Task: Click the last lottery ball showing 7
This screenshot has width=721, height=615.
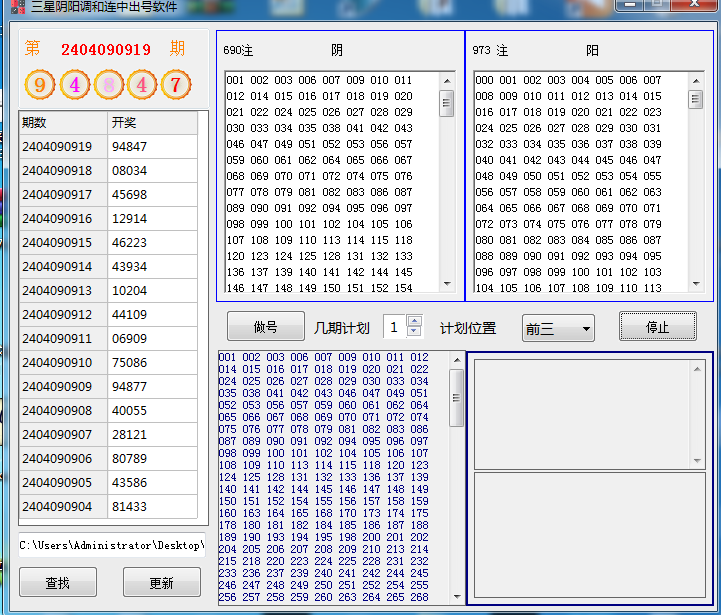Action: point(176,85)
